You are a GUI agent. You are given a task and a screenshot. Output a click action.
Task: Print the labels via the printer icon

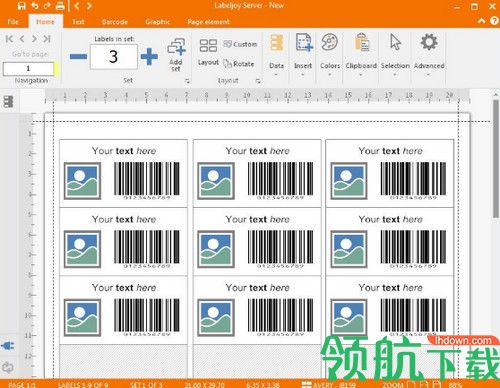coord(60,6)
